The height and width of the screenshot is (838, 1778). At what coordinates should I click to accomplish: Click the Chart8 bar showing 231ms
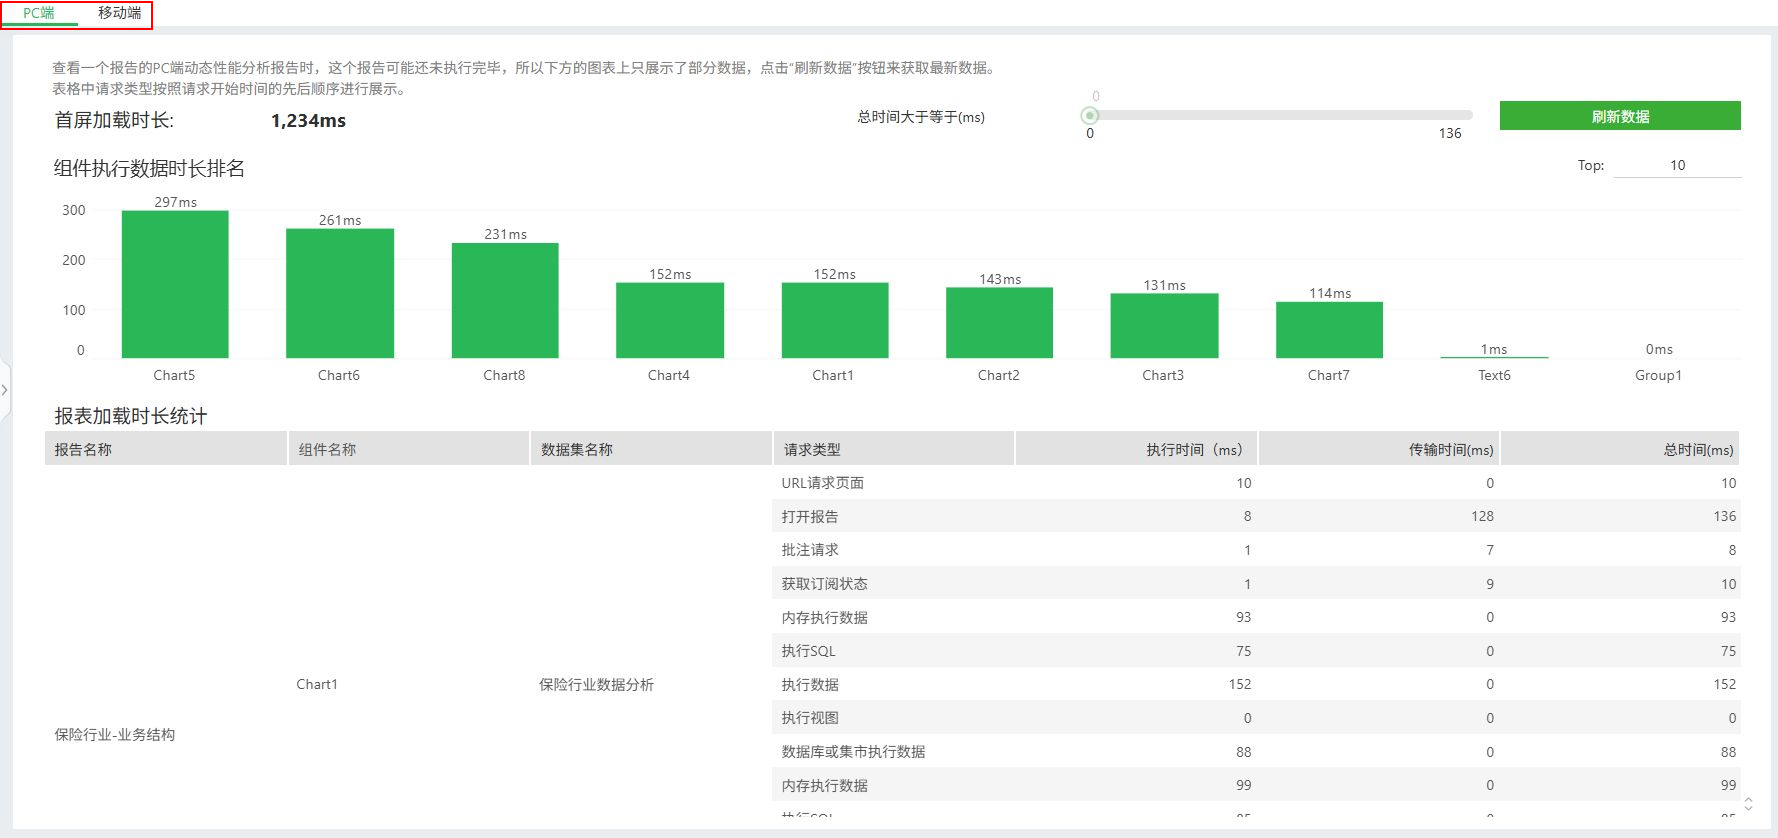[x=505, y=300]
